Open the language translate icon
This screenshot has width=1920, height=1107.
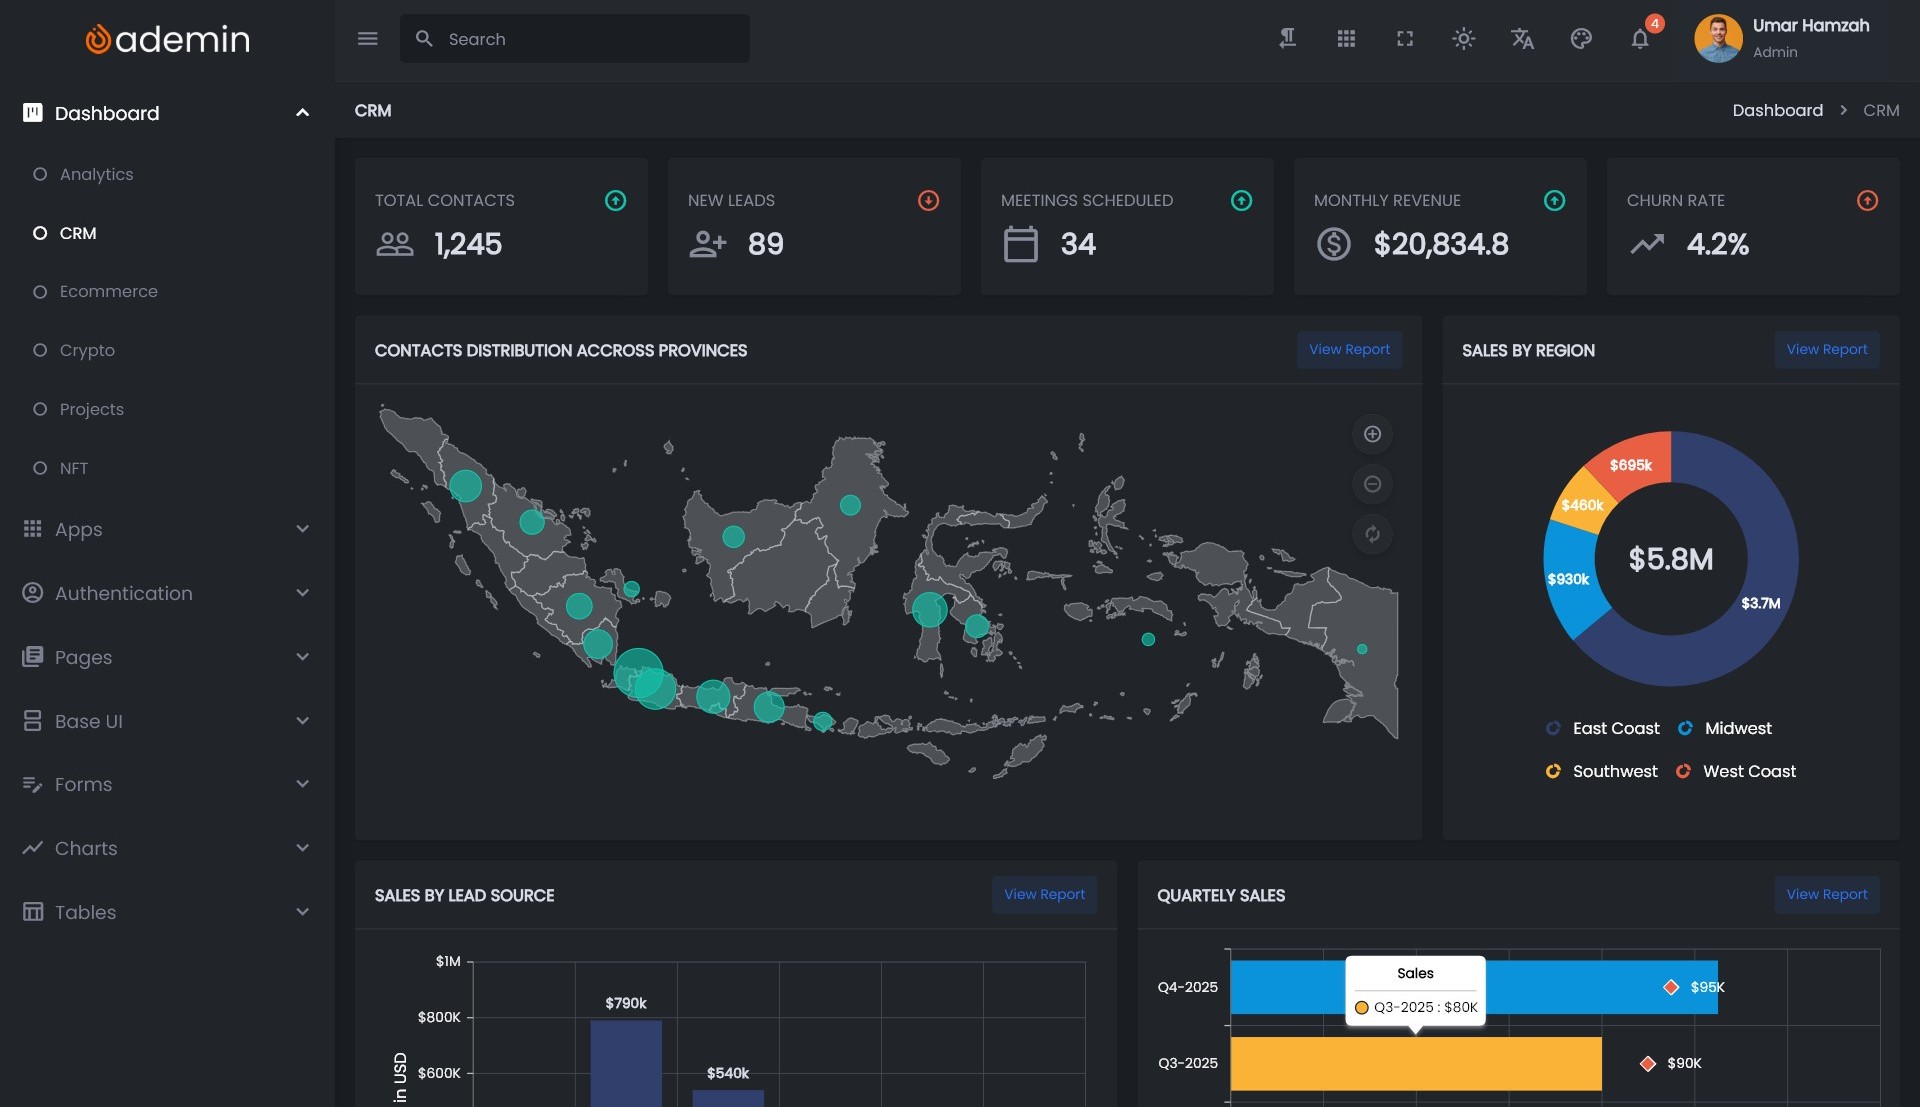click(1522, 39)
